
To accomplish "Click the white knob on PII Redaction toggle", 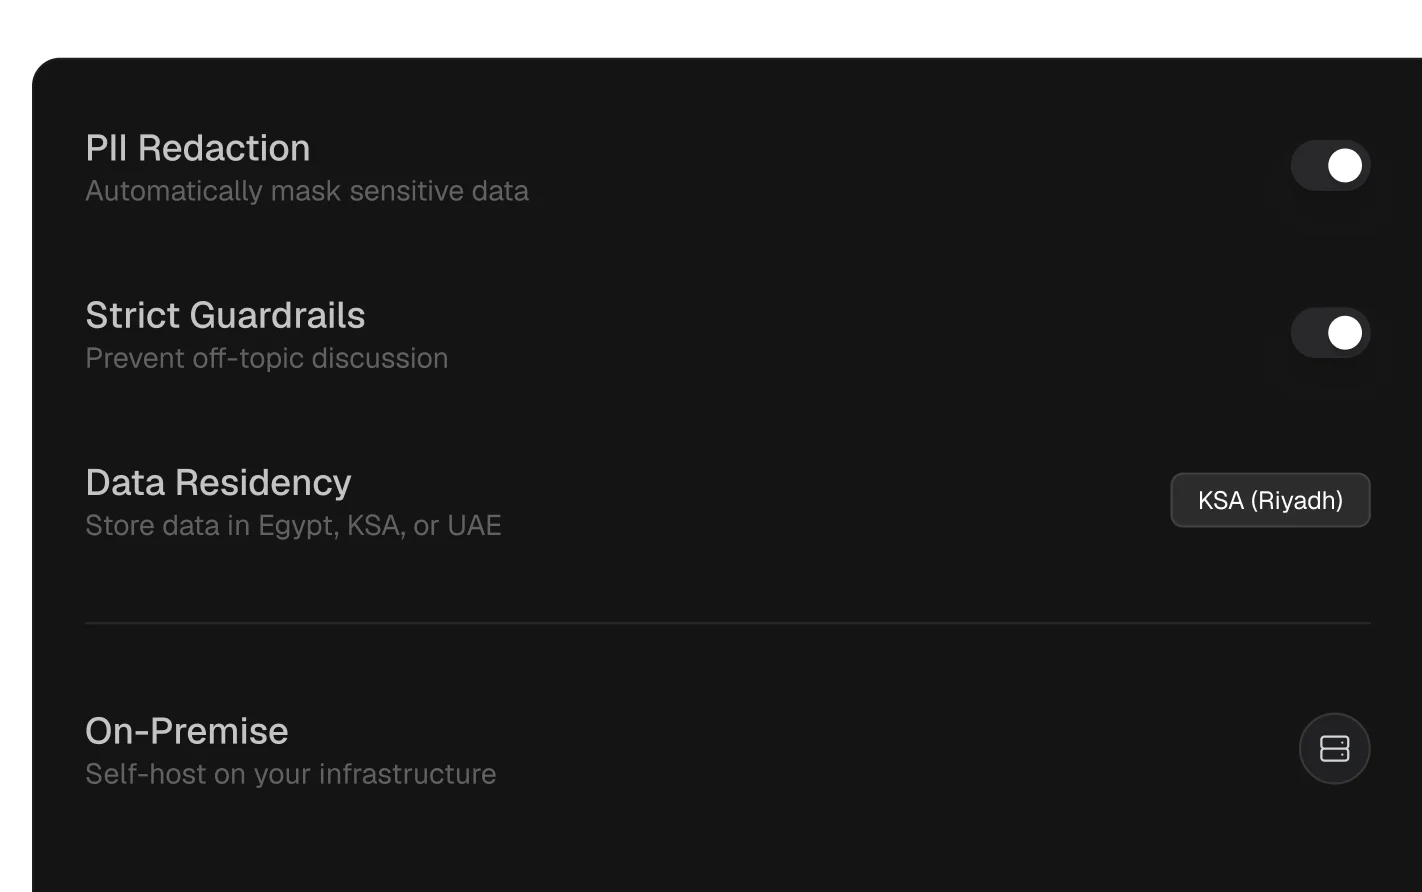I will point(1345,165).
